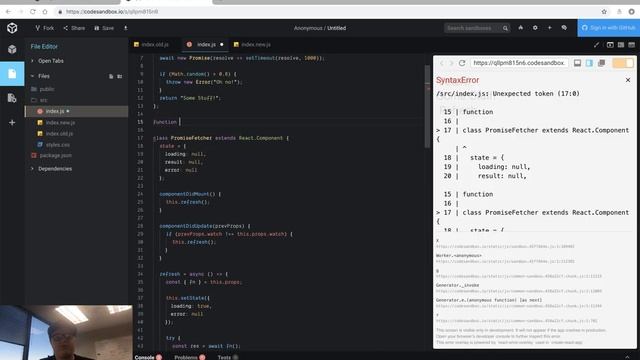
Task: Open the Configuration Files sidebar icon
Action: 12,98
